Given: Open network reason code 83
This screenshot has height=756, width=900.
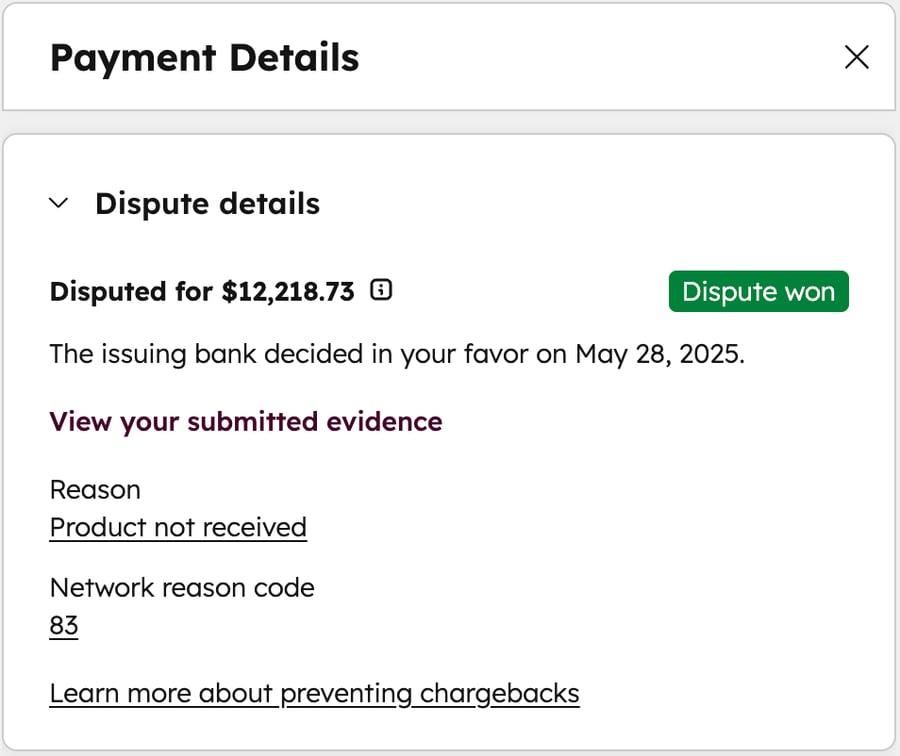Looking at the screenshot, I should tap(64, 625).
